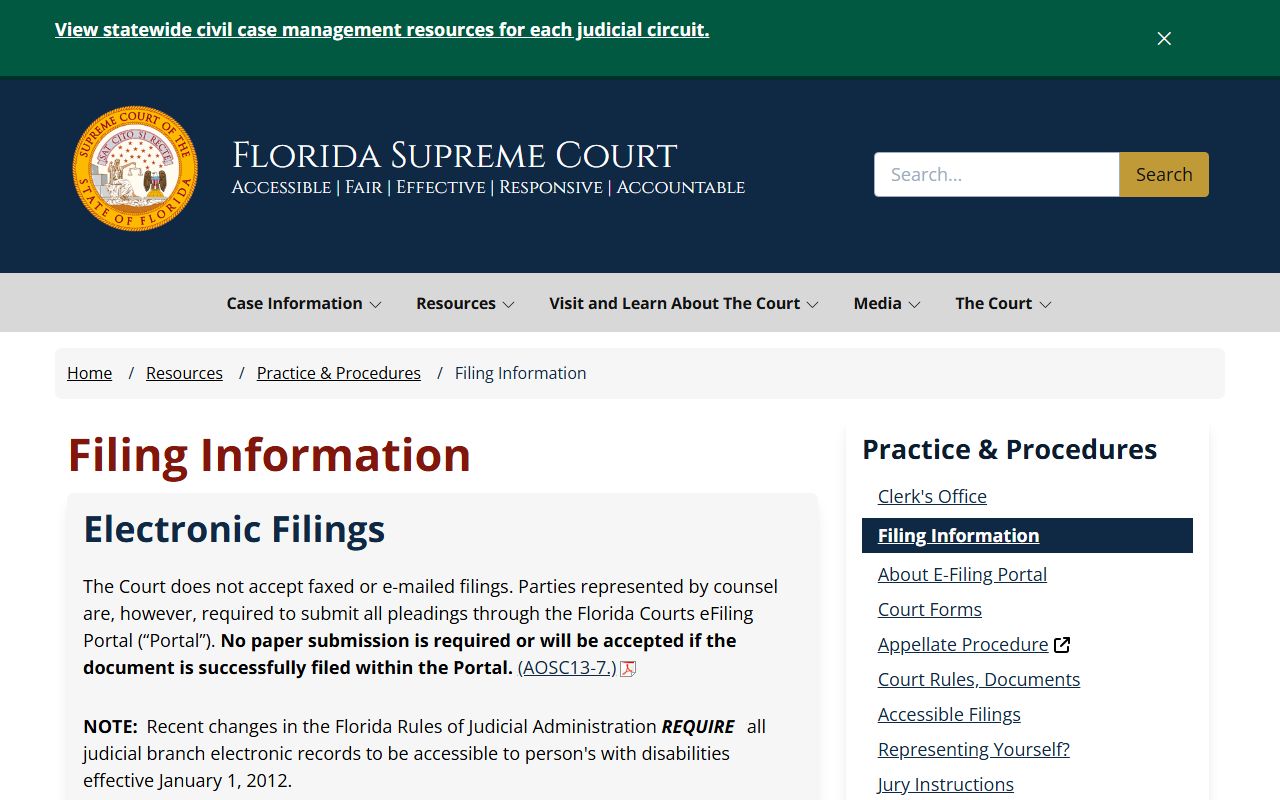1280x800 pixels.
Task: Focus the Search text field
Action: click(x=997, y=174)
